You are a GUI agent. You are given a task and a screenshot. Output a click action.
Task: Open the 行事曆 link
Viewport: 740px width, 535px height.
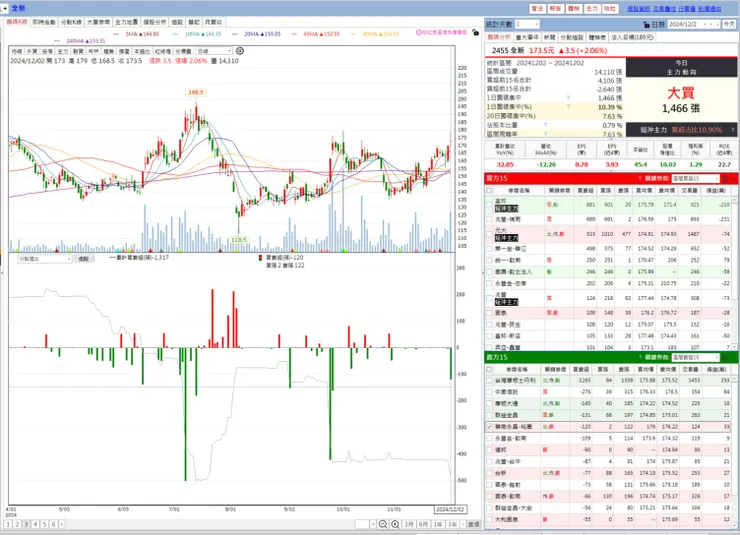coord(687,8)
